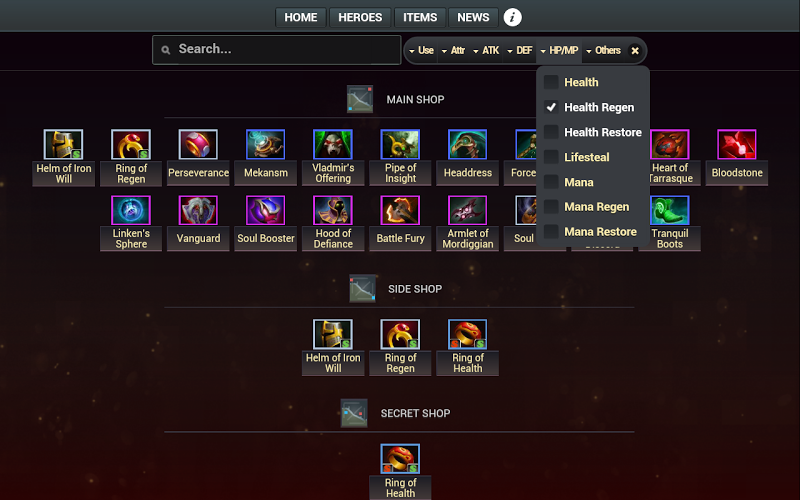Click the HOME navigation button

click(x=301, y=17)
